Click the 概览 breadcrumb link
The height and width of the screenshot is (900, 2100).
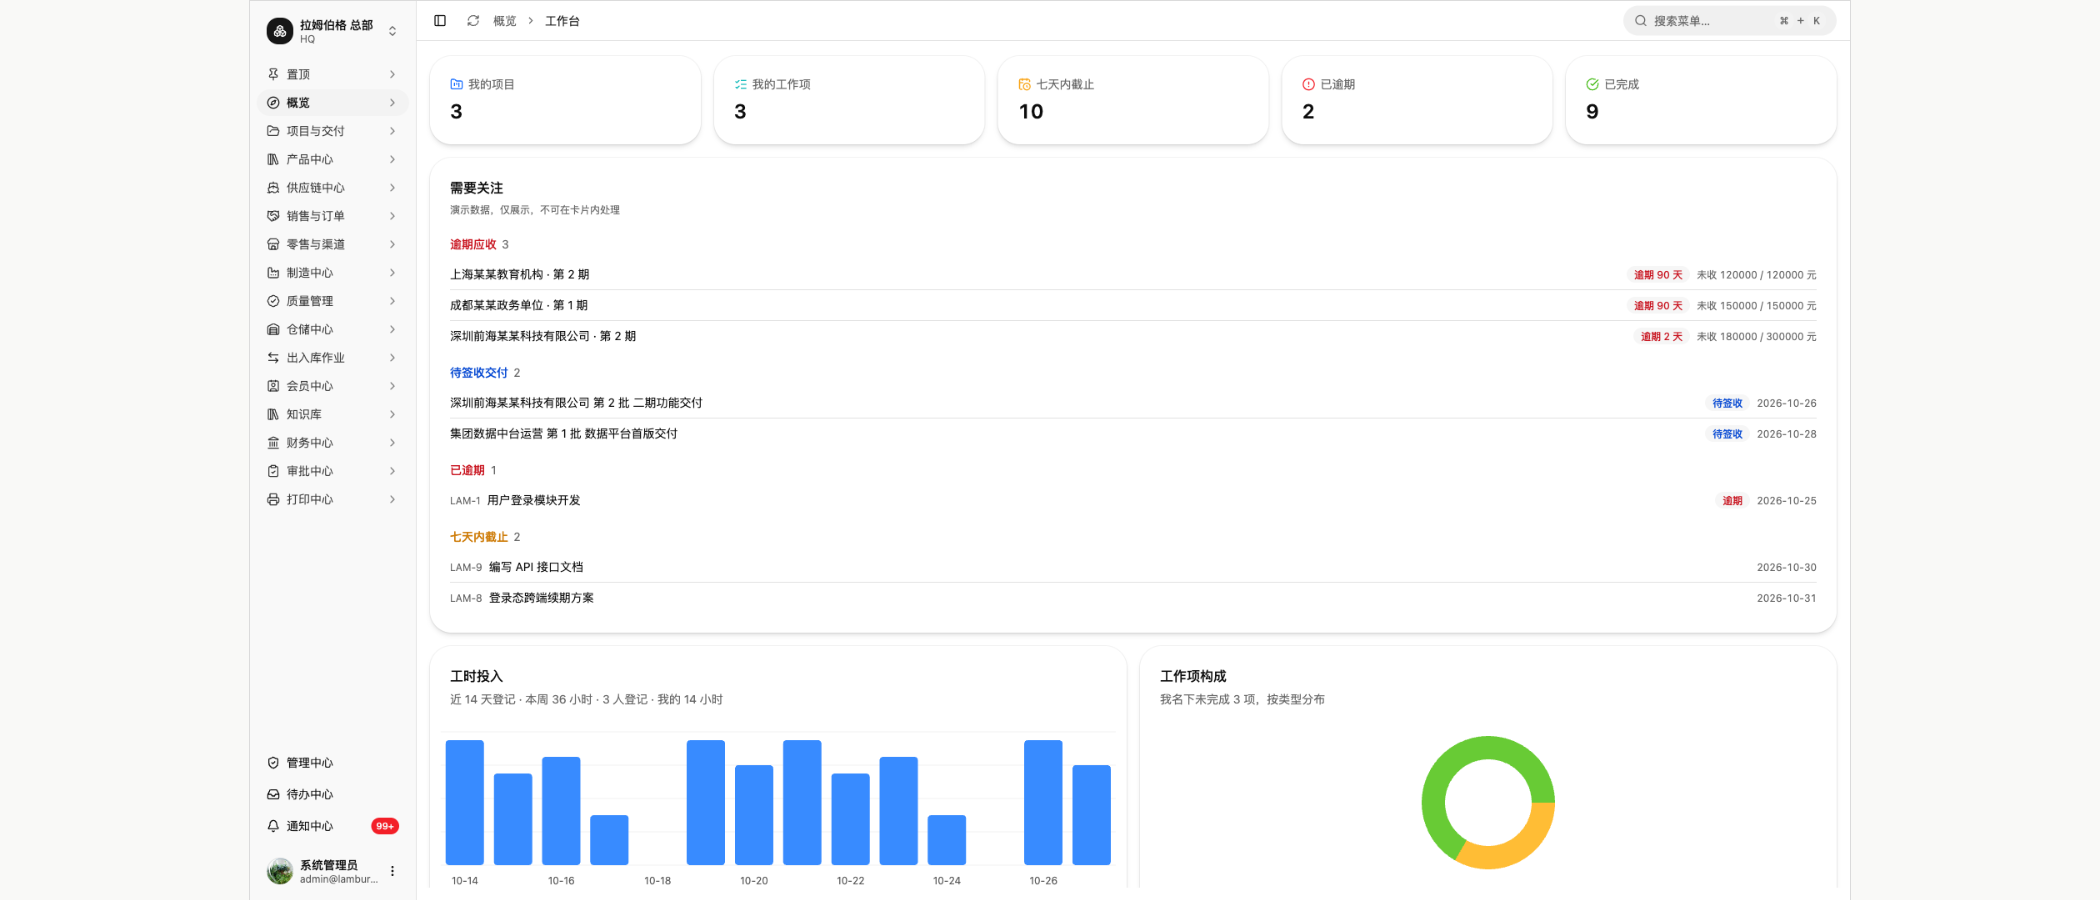[x=505, y=21]
